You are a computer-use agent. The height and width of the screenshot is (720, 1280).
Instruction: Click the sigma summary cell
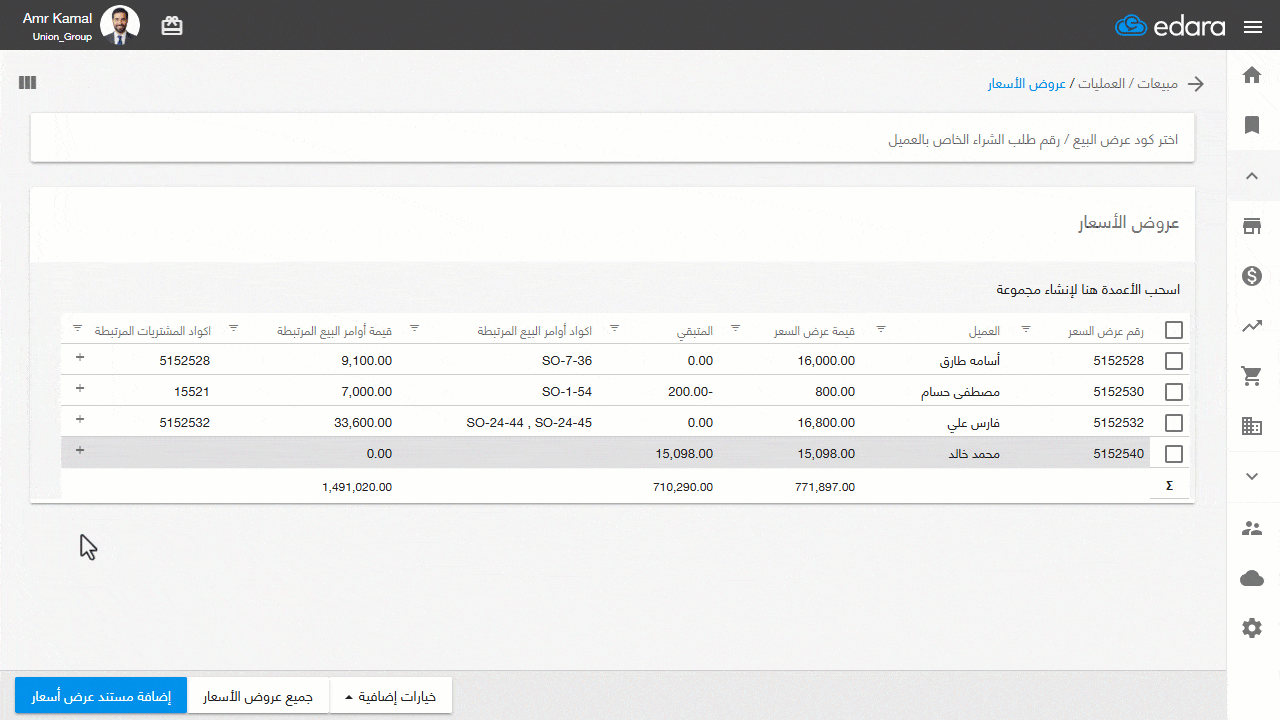[x=1169, y=486]
